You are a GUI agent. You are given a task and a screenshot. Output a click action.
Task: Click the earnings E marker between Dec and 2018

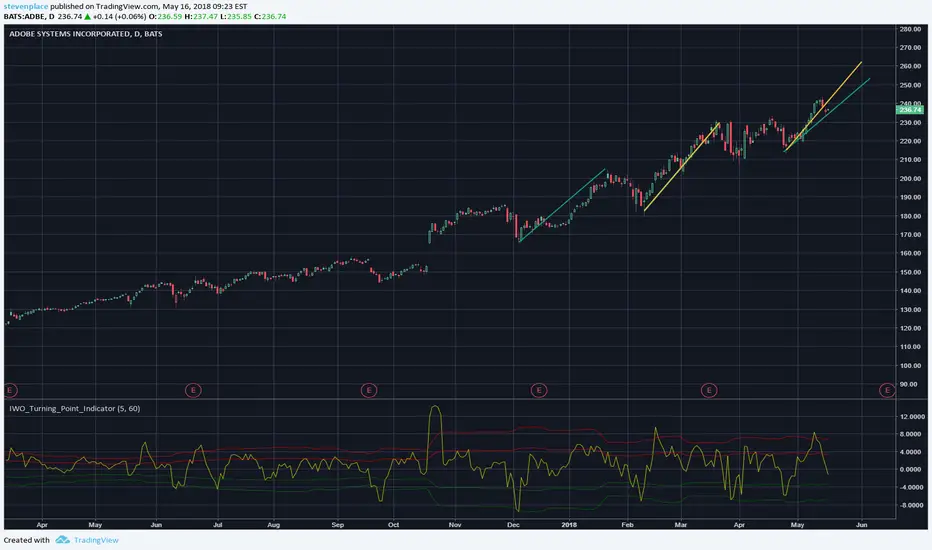[539, 390]
